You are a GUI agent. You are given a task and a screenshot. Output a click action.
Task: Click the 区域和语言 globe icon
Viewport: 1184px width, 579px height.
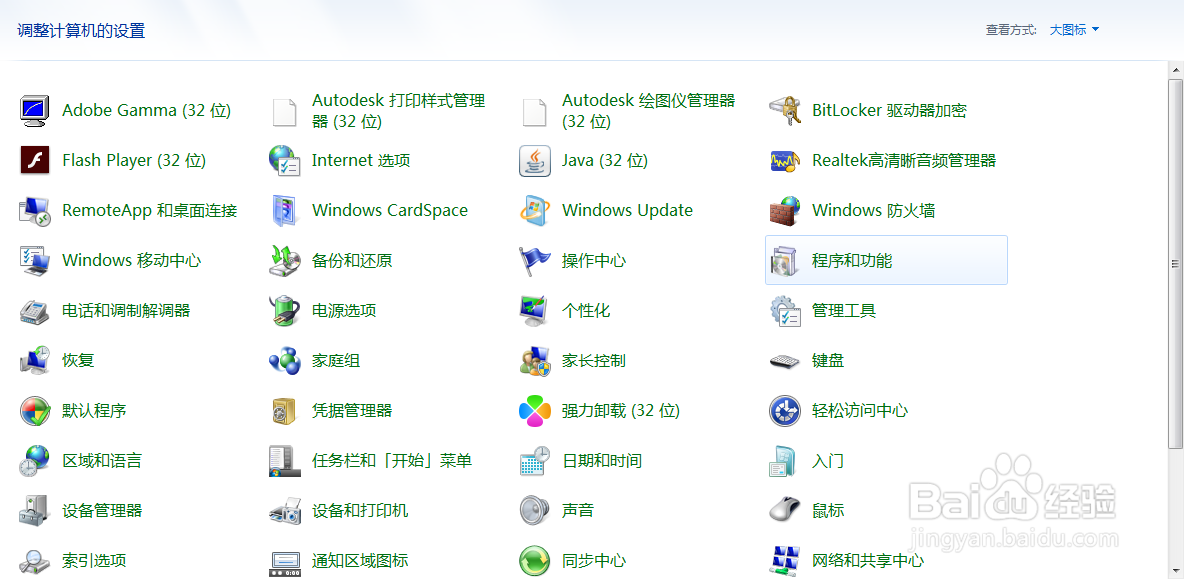[34, 460]
